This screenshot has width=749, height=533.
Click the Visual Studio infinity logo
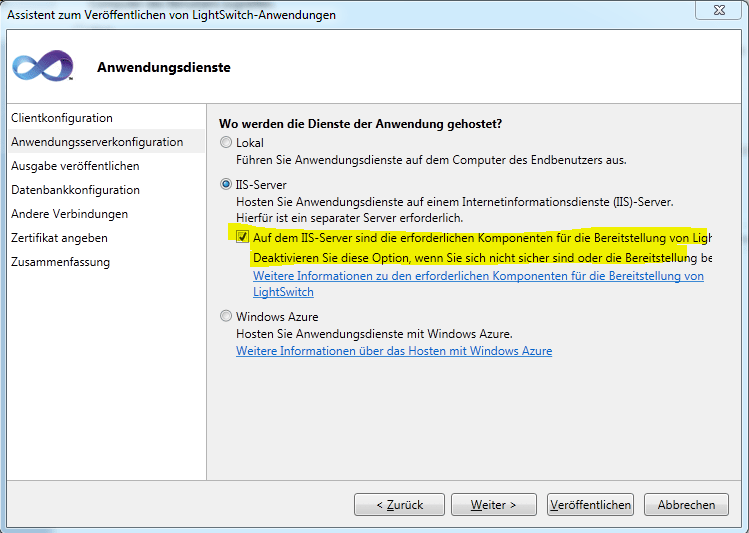click(43, 66)
